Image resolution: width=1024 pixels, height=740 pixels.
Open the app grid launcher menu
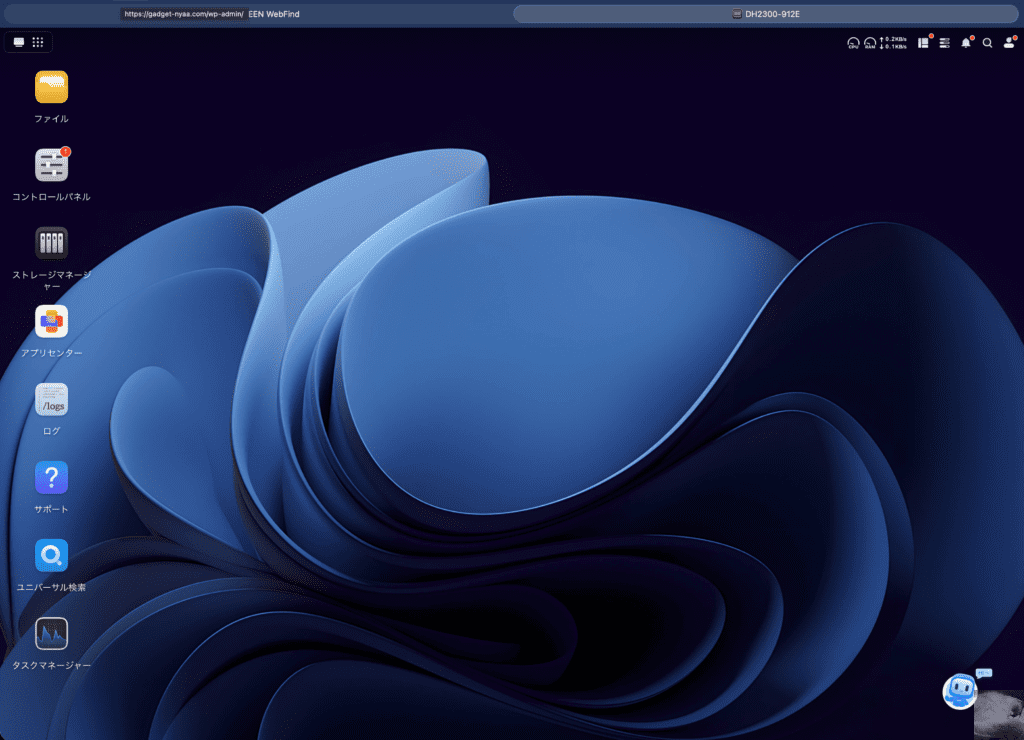[x=38, y=42]
